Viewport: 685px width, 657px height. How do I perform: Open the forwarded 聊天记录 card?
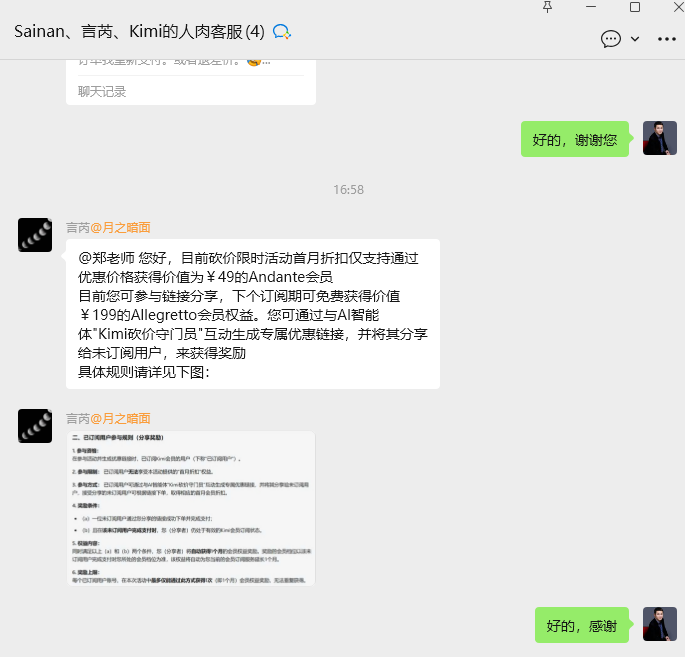pos(191,82)
